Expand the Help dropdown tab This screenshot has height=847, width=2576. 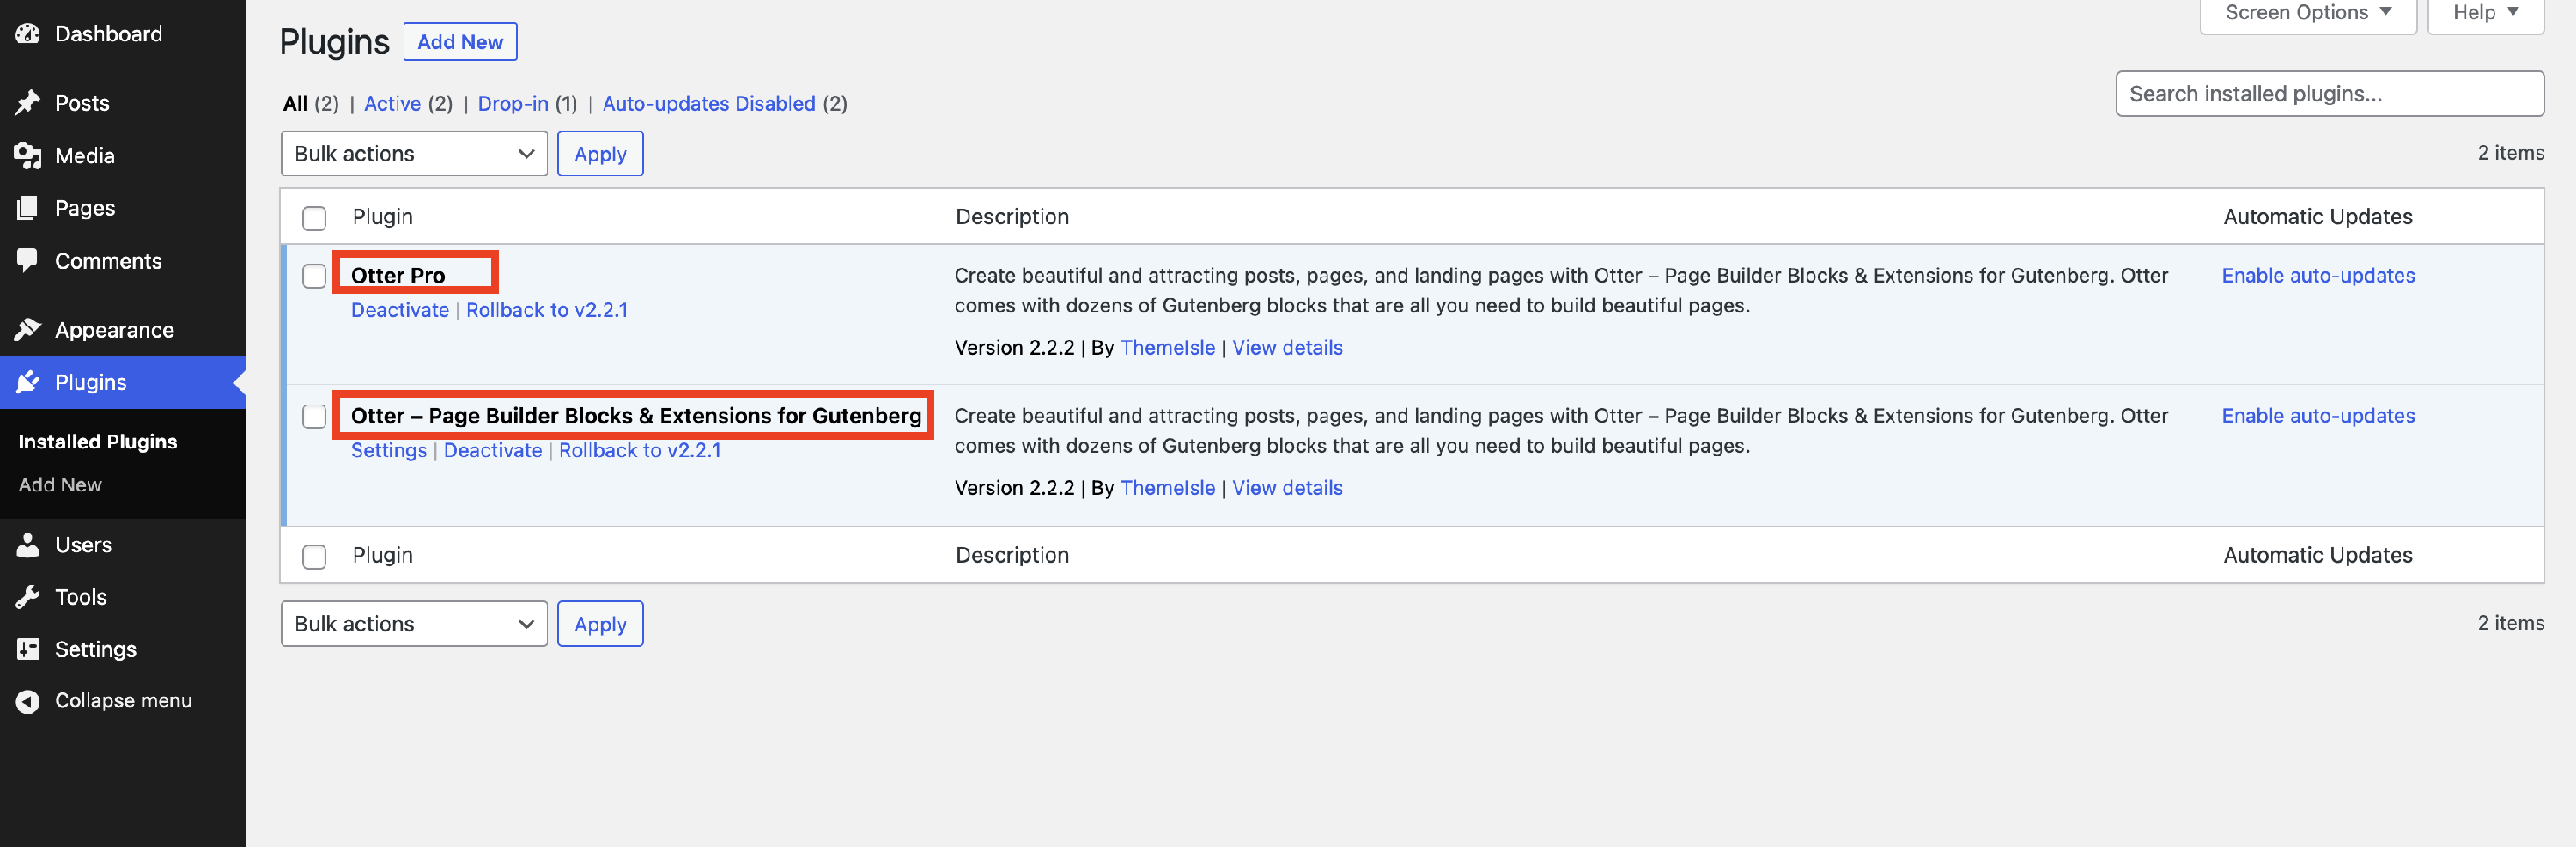[2484, 13]
